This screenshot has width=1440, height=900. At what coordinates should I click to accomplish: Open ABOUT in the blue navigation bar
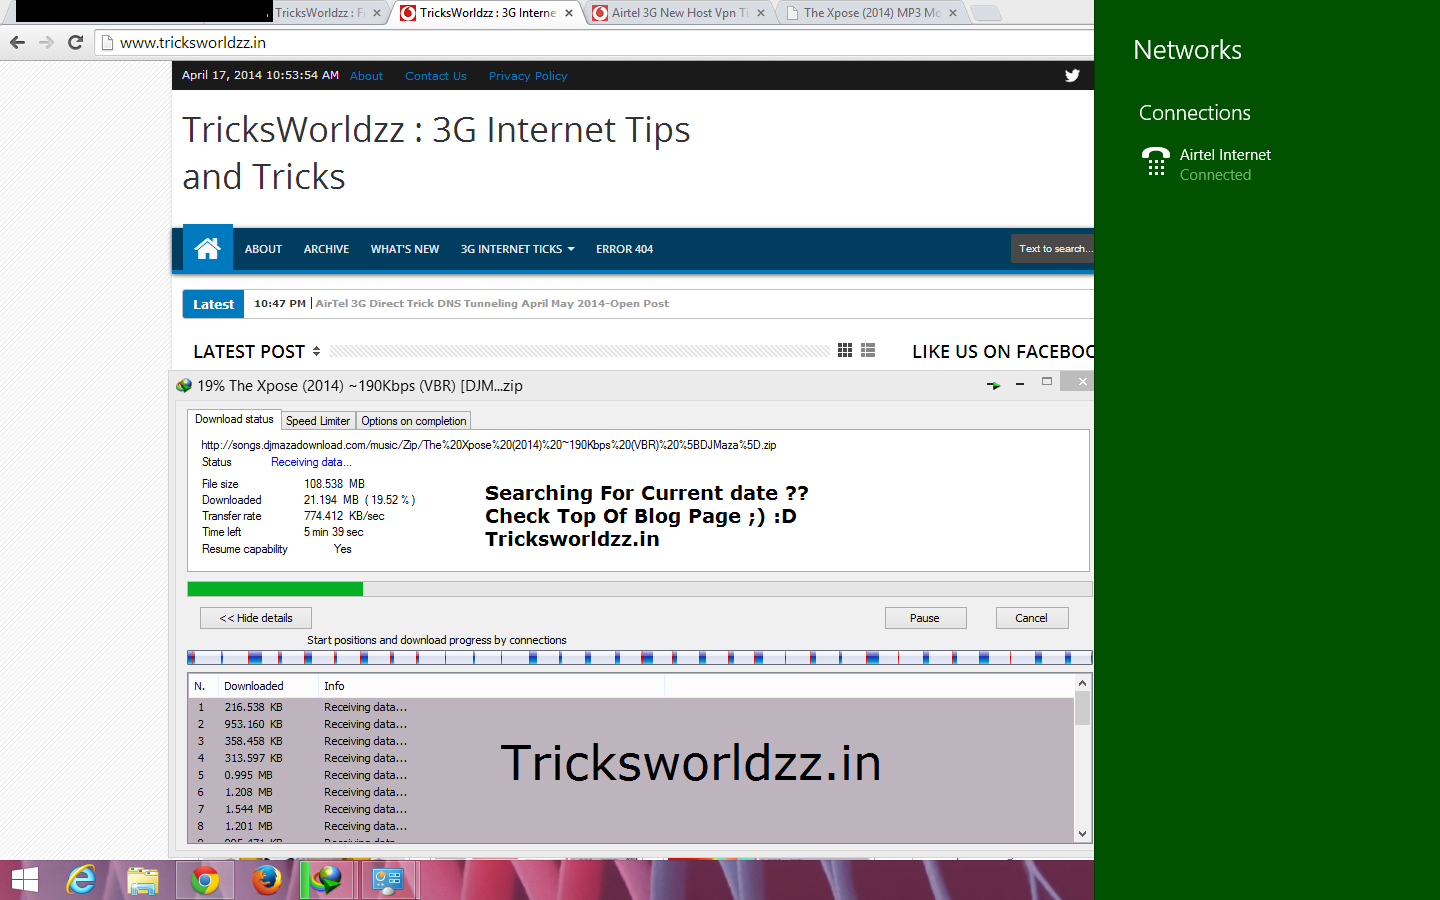263,249
